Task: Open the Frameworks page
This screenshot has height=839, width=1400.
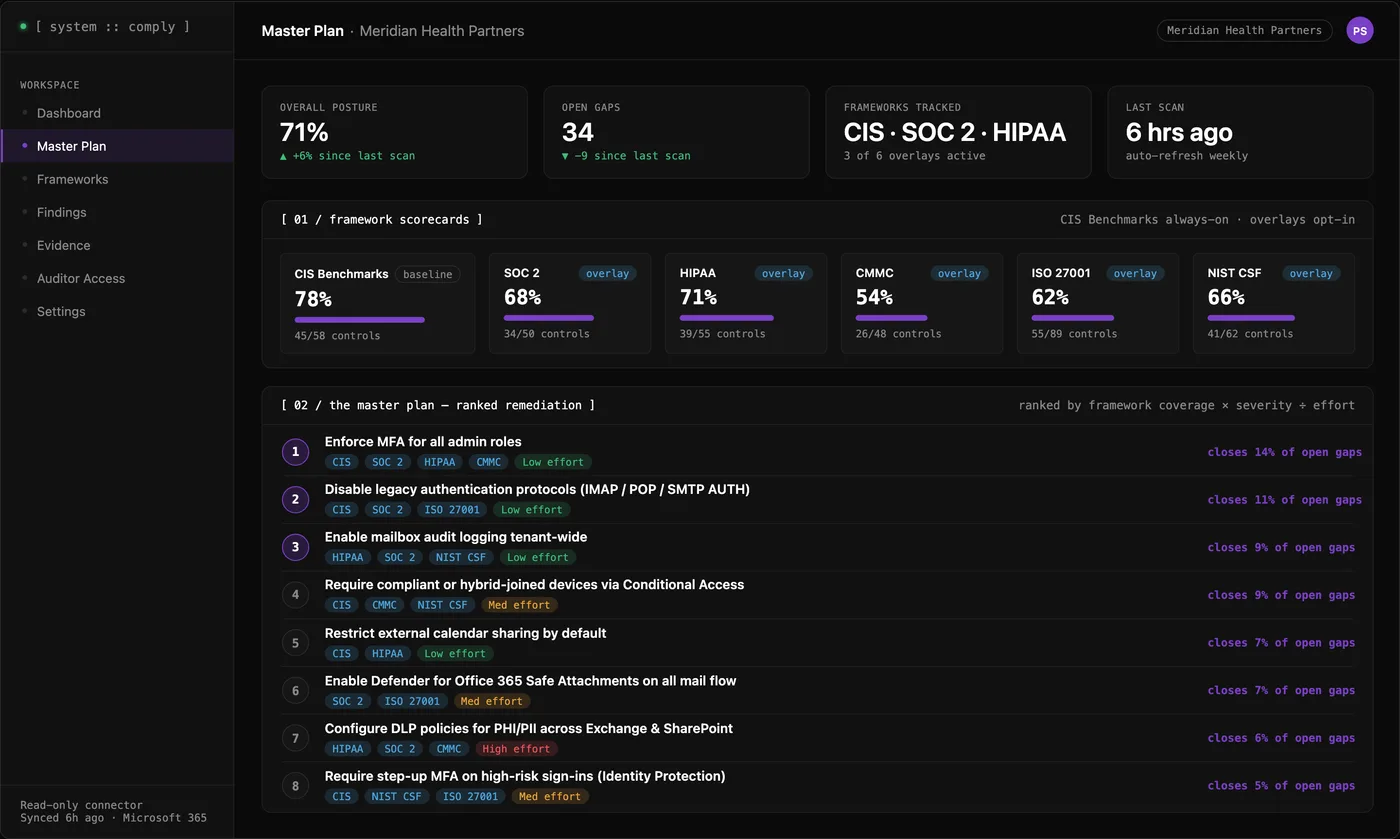Action: pyautogui.click(x=117, y=179)
